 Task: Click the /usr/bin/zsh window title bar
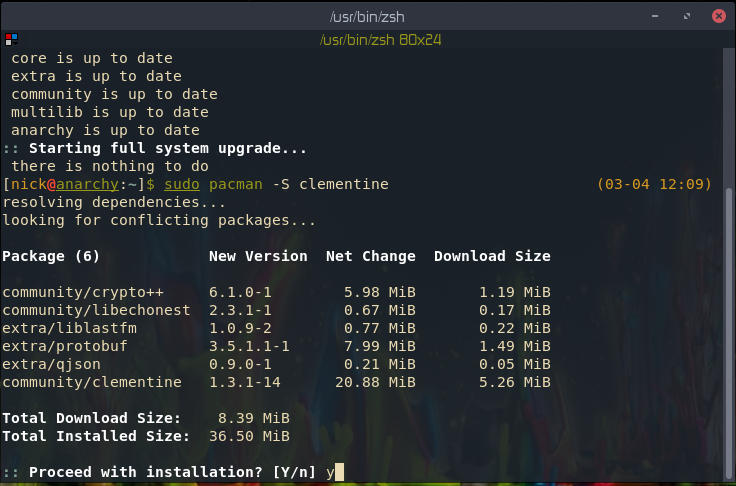pyautogui.click(x=367, y=15)
